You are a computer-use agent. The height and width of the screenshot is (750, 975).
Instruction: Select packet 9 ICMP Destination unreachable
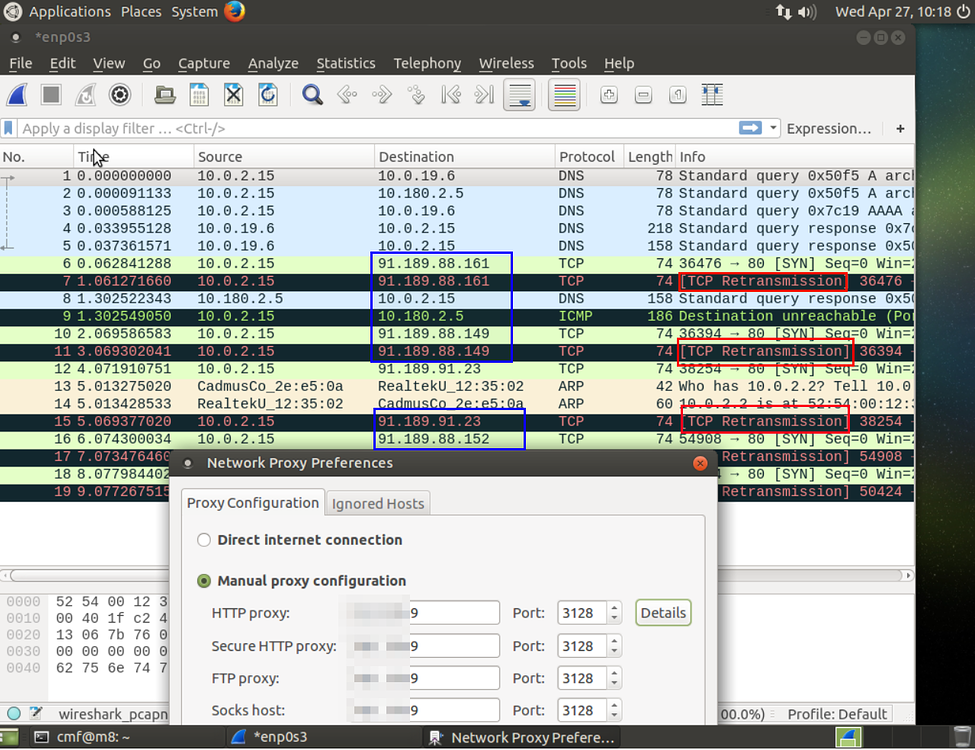(x=457, y=317)
